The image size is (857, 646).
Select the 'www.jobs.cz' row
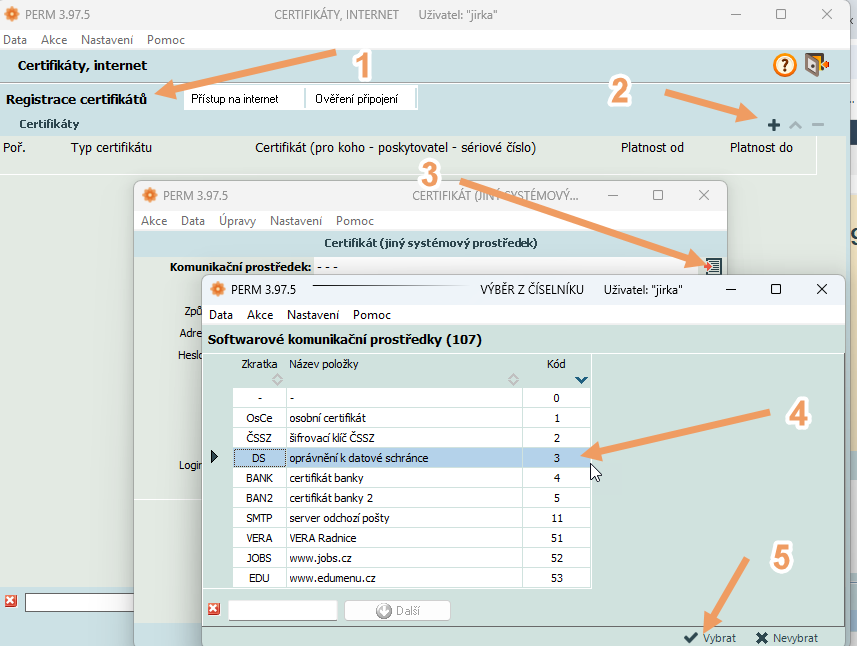point(412,558)
